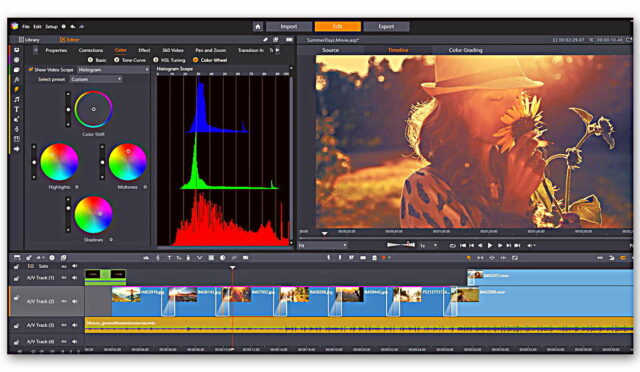Open the Color Grading tab

[x=466, y=50]
